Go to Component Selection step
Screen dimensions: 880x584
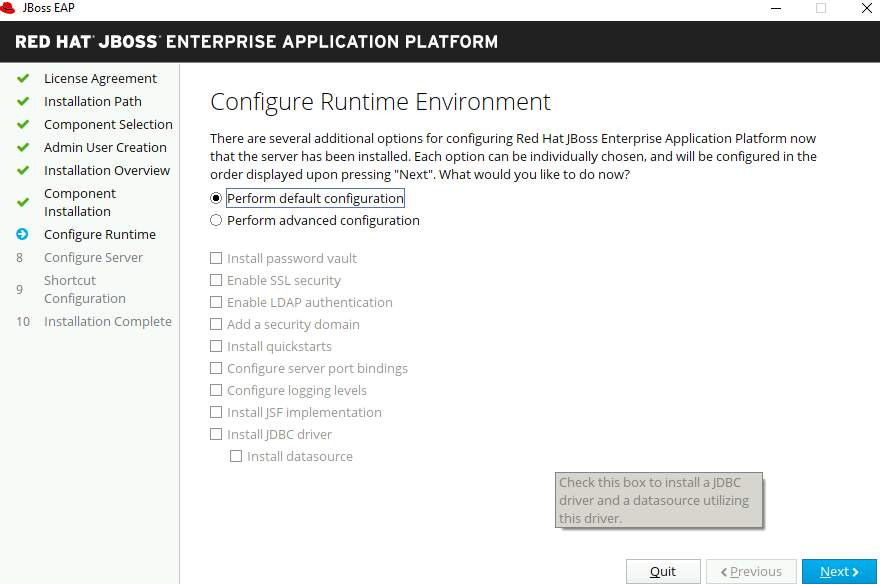click(x=108, y=125)
